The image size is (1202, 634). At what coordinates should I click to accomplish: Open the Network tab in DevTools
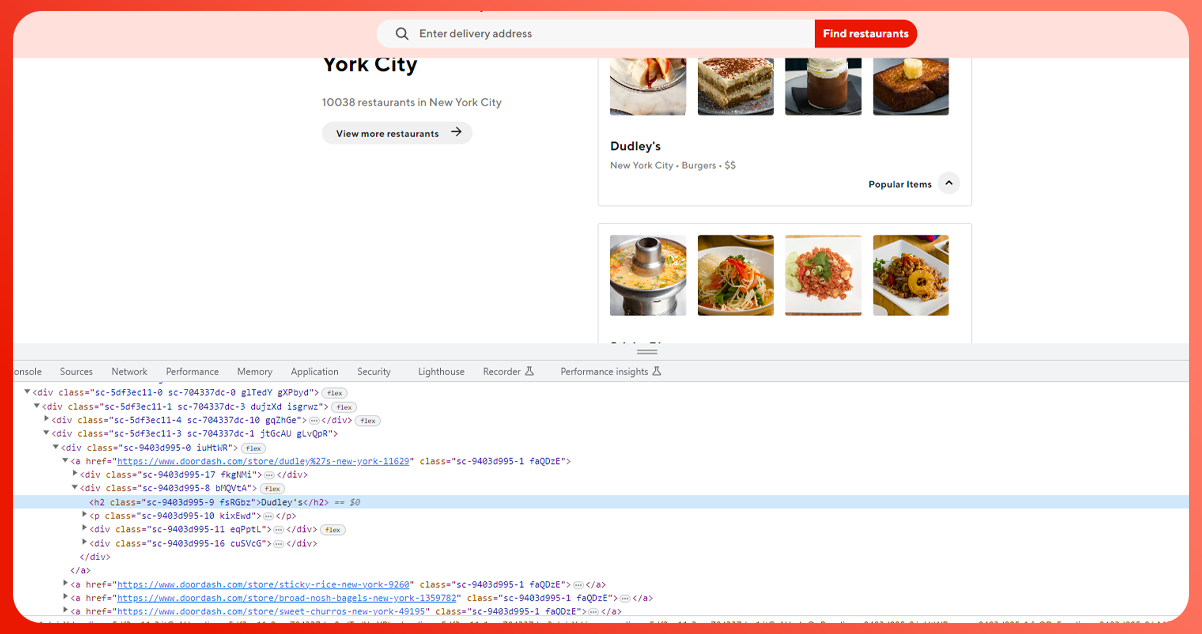coord(129,371)
